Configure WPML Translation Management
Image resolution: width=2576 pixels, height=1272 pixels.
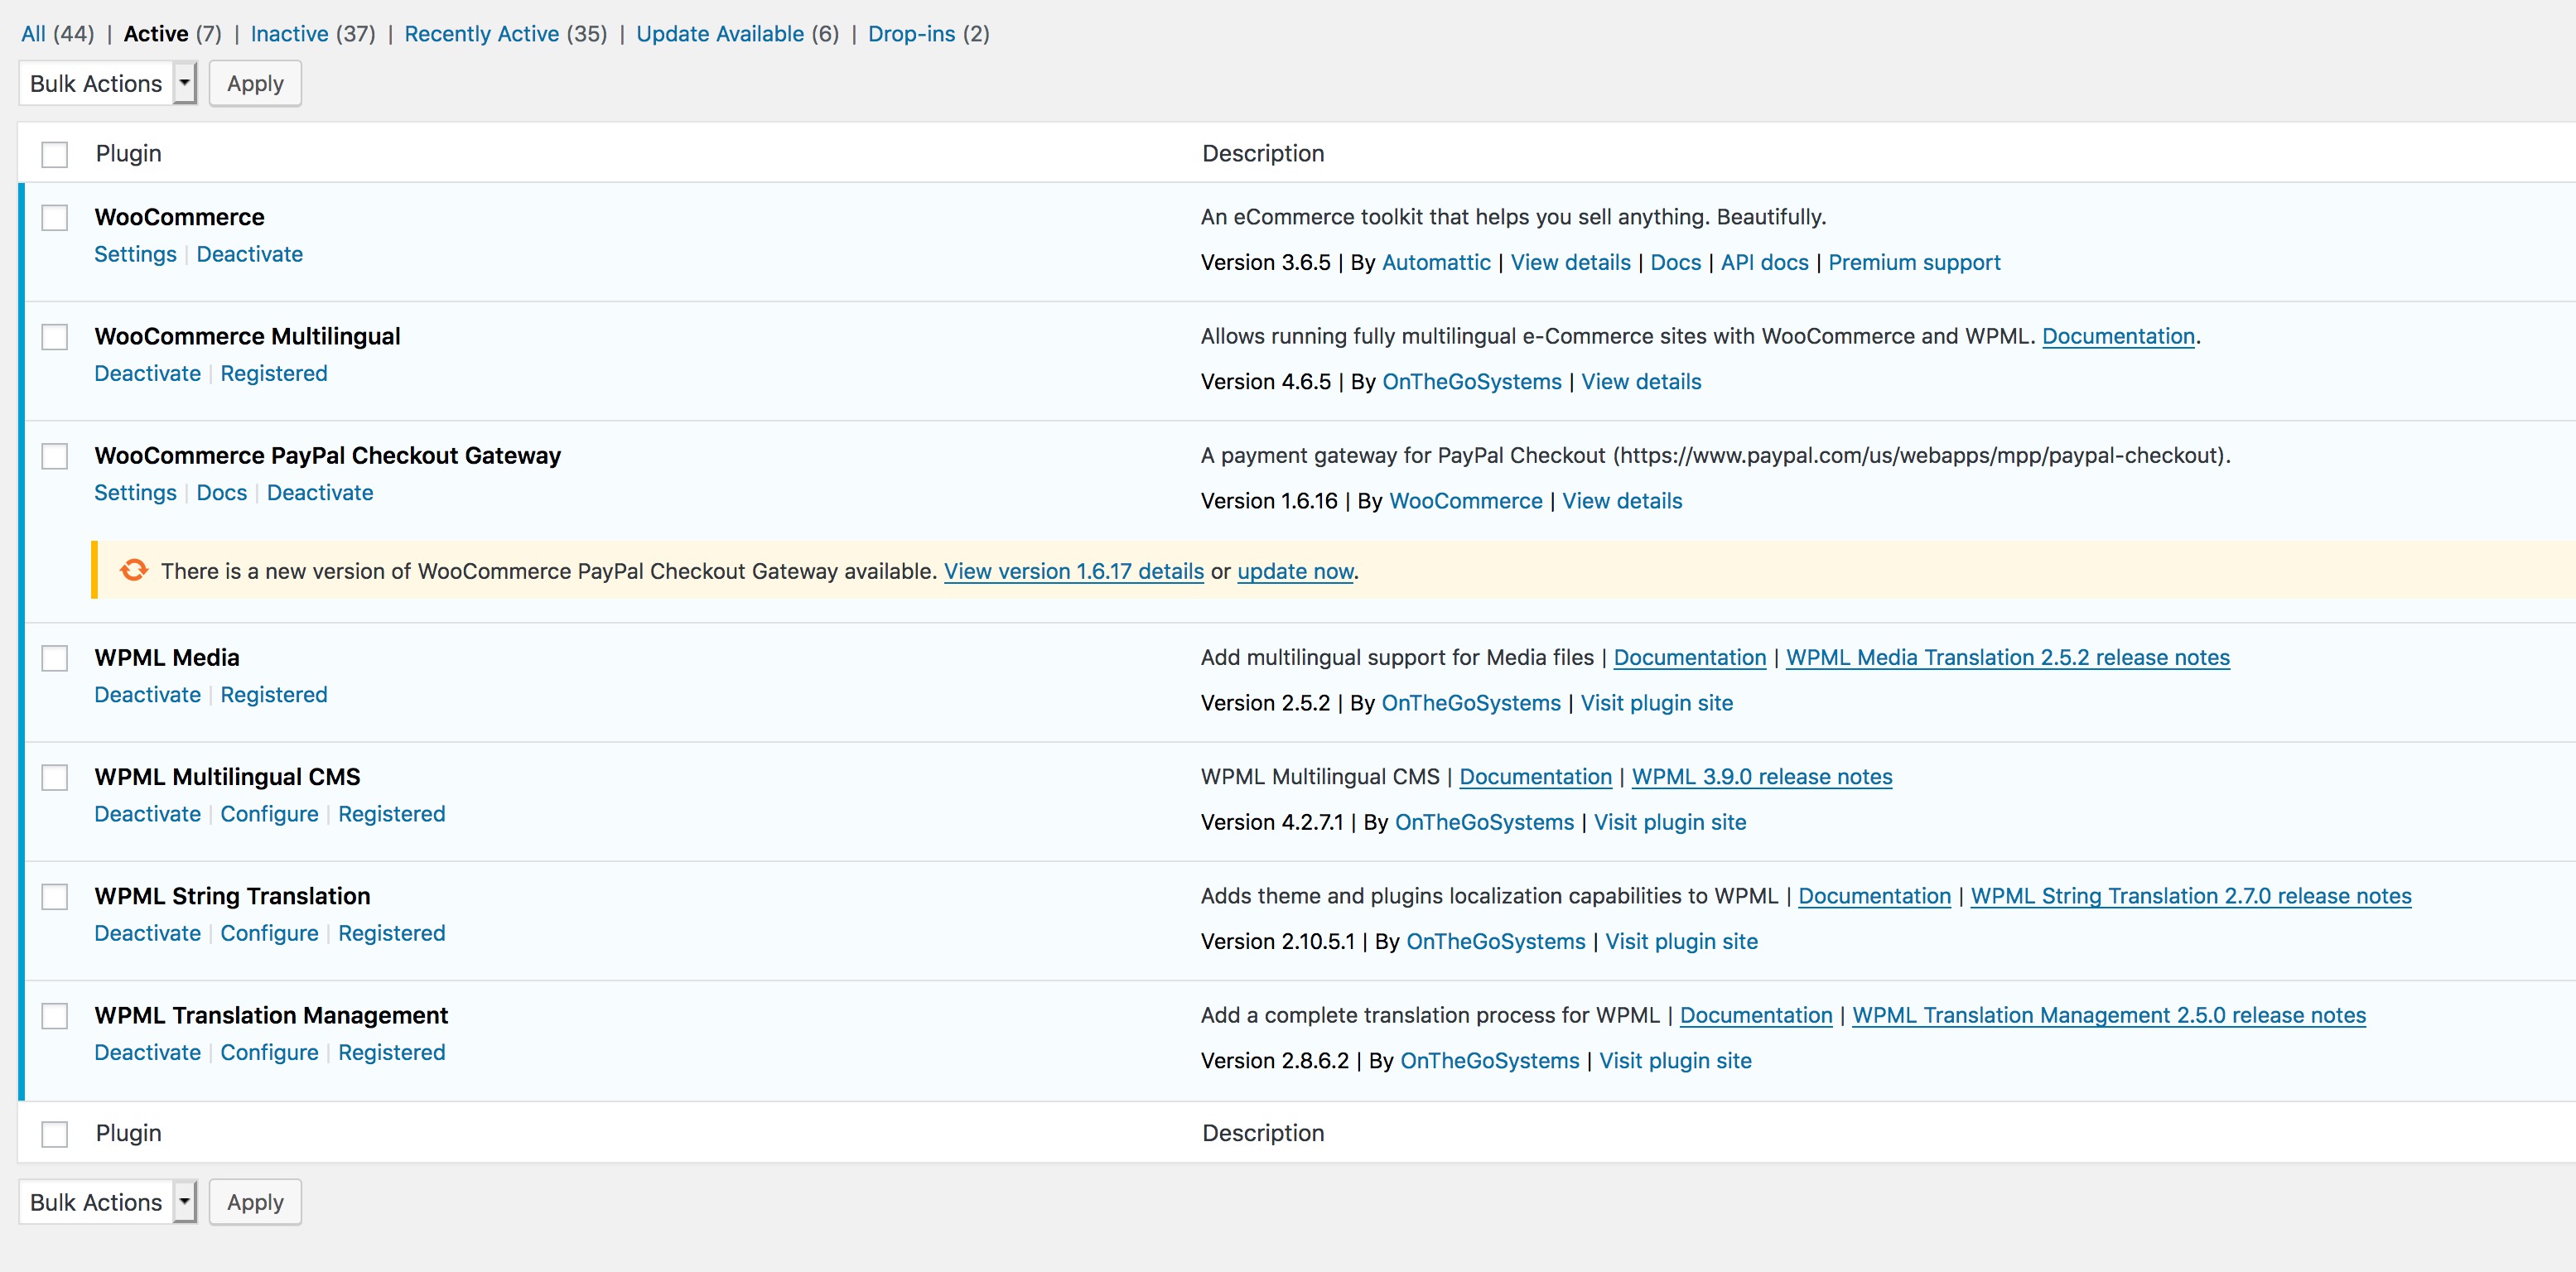coord(269,1053)
